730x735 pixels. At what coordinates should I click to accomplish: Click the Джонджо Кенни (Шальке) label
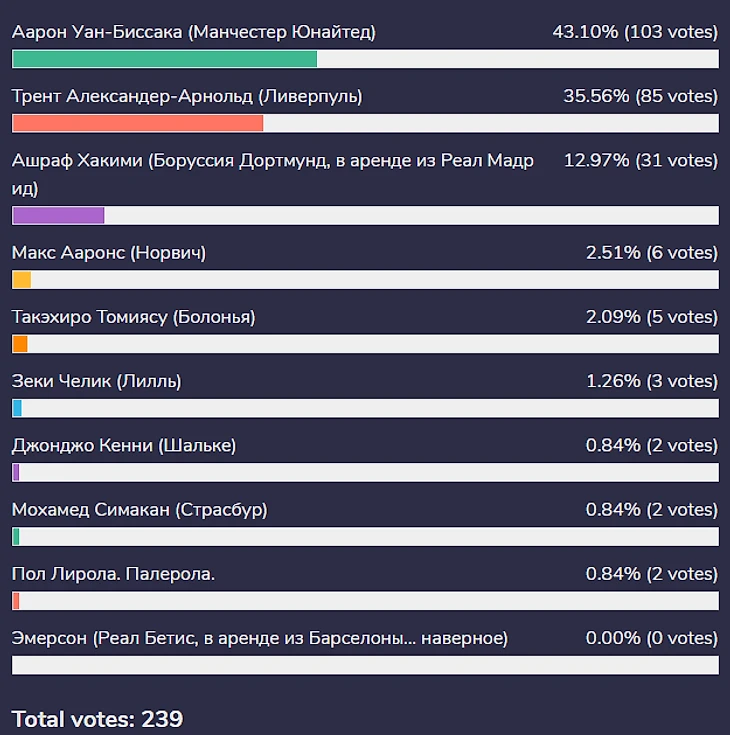(124, 445)
